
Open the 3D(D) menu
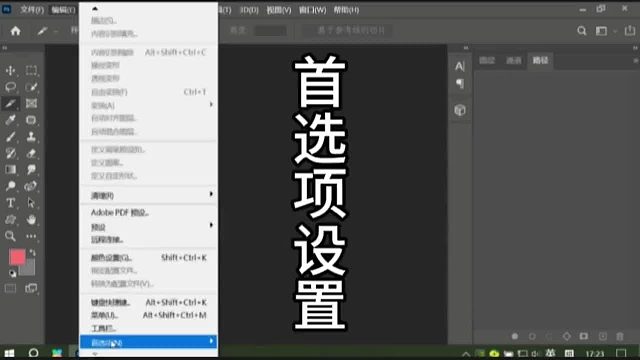249,10
